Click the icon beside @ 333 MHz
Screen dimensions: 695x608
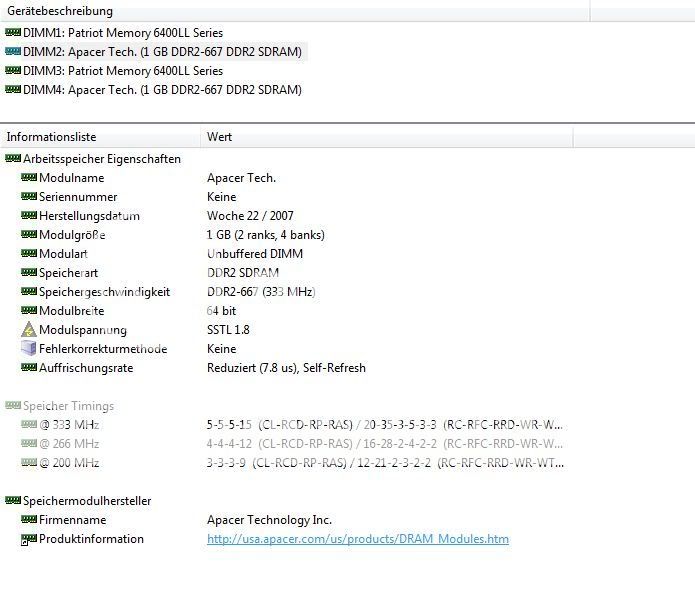coord(29,425)
